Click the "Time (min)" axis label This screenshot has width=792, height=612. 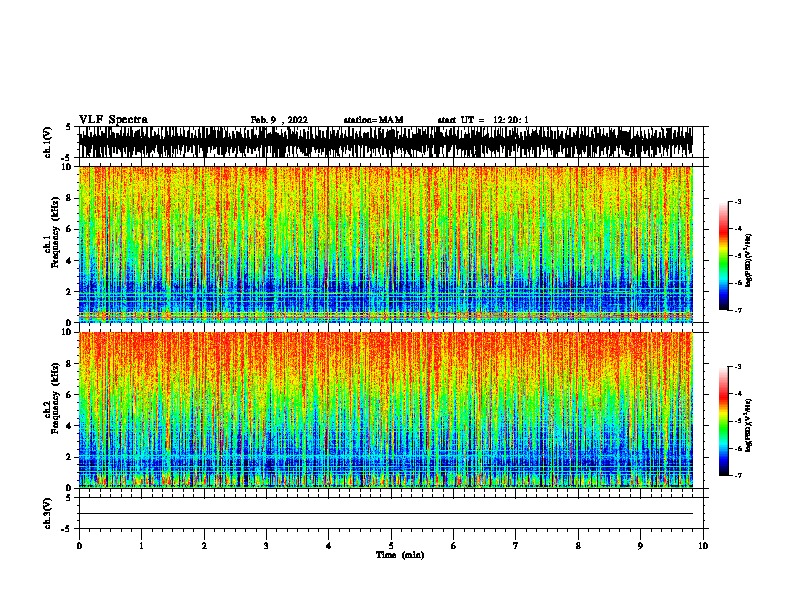(400, 555)
